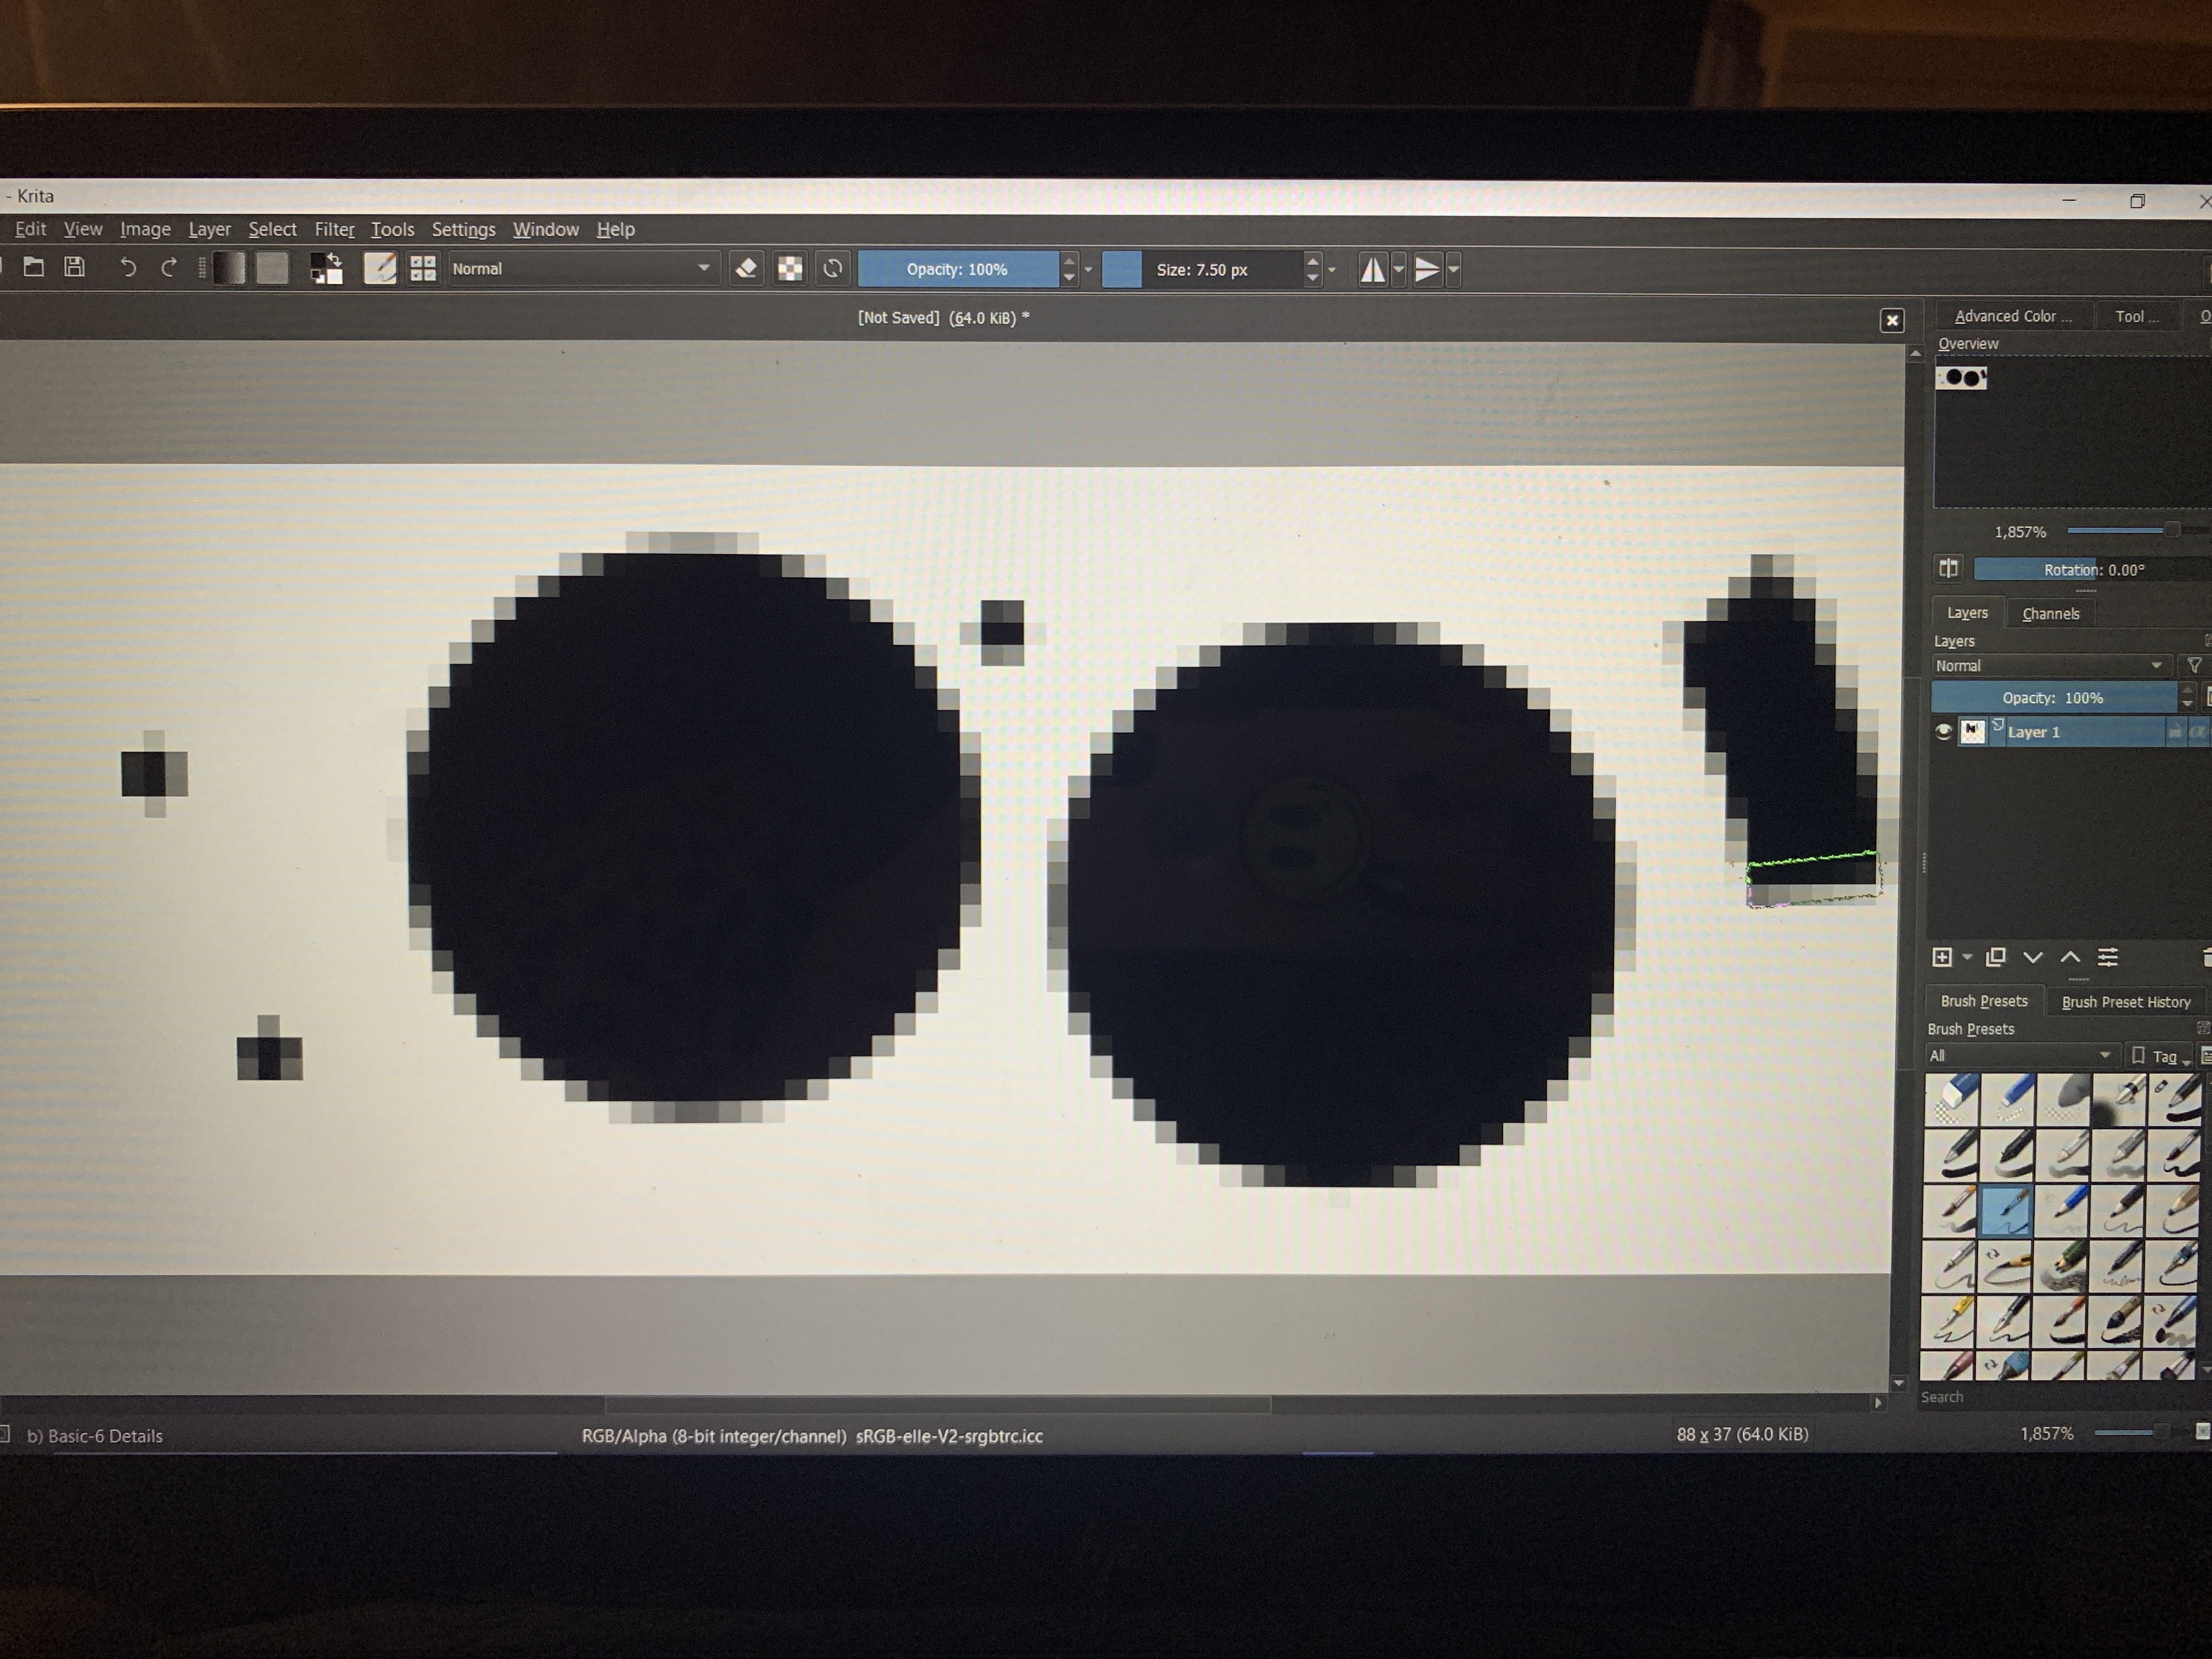Switch to the Channels tab
This screenshot has width=2212, height=1659.
[x=2050, y=613]
